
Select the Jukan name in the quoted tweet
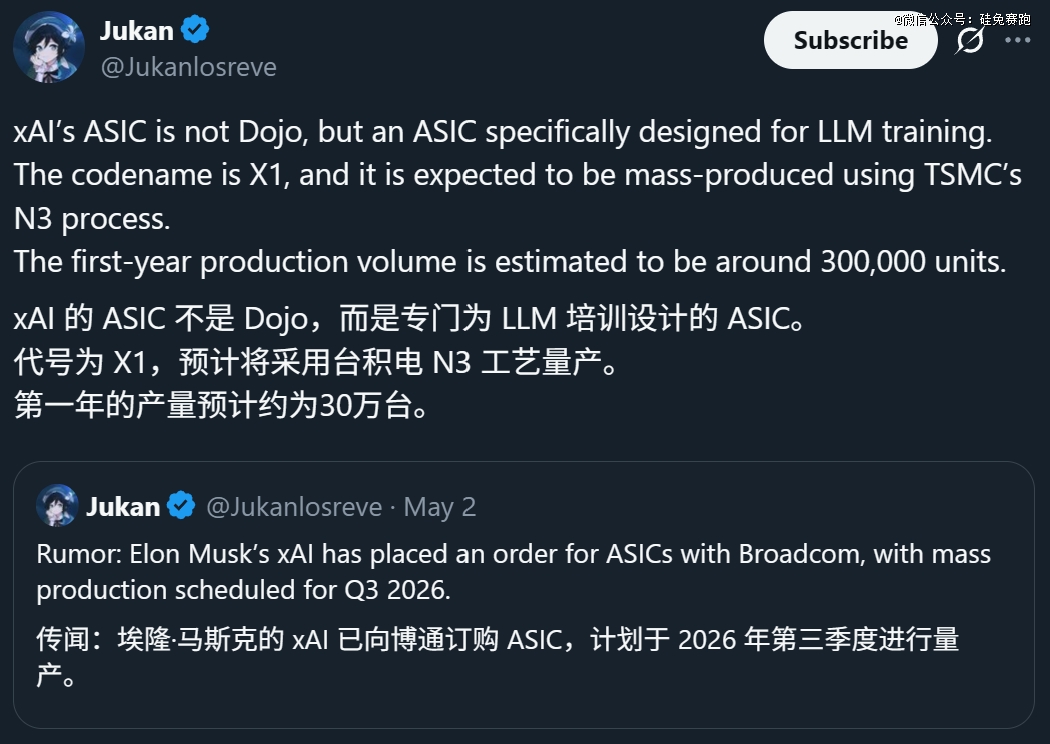click(123, 507)
